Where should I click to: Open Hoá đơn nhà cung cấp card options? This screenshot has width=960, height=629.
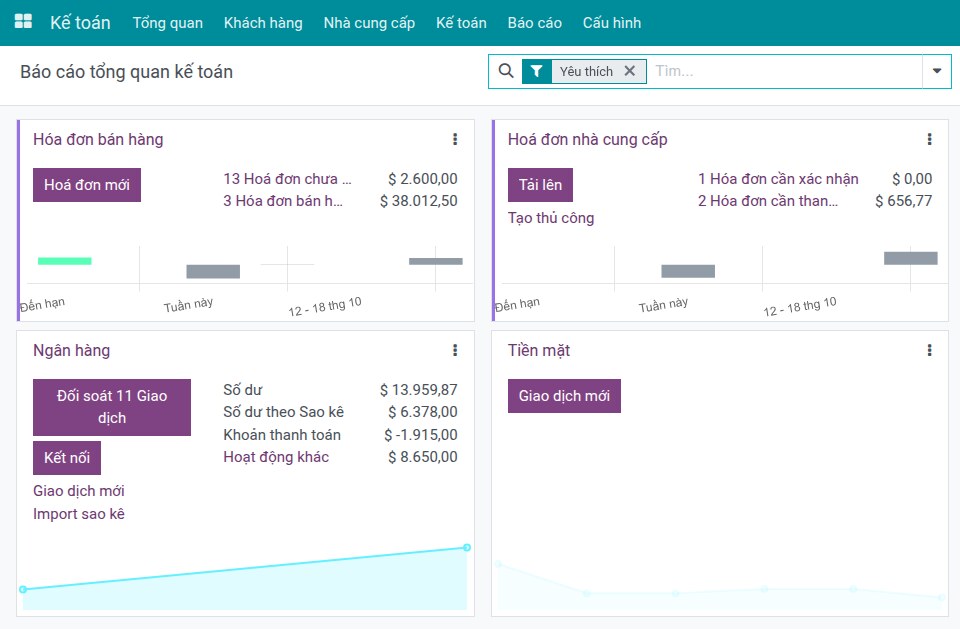pos(929,139)
